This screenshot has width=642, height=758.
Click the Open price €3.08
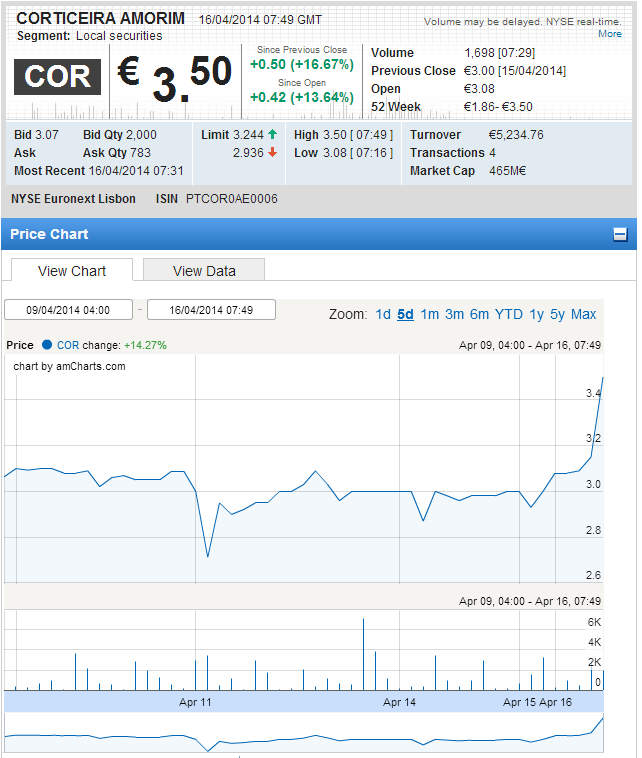479,88
